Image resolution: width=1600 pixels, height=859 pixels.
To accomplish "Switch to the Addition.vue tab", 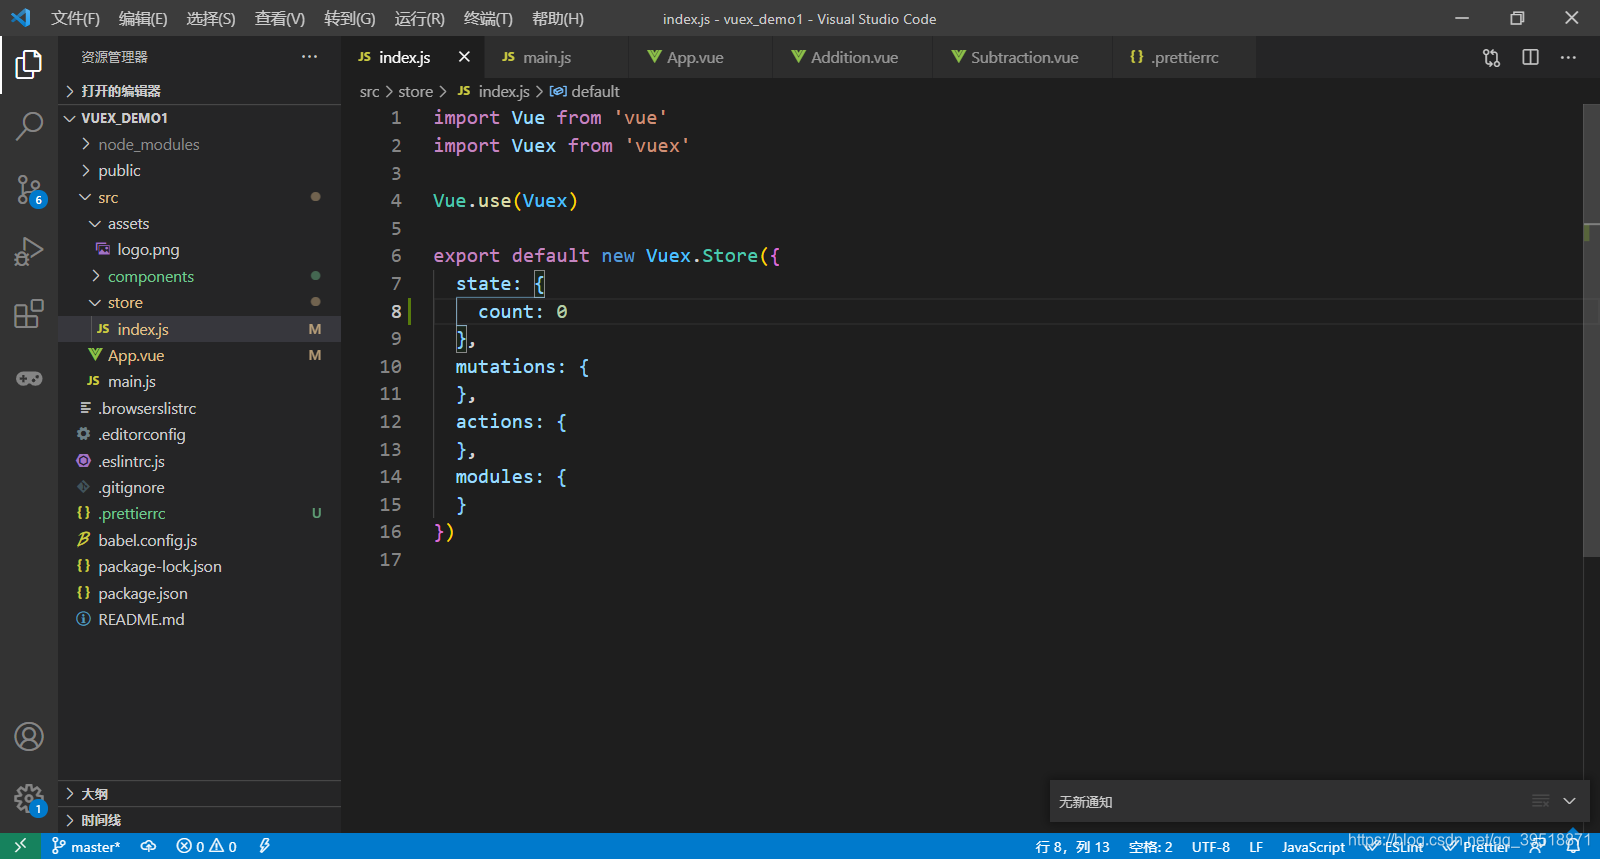I will 853,57.
